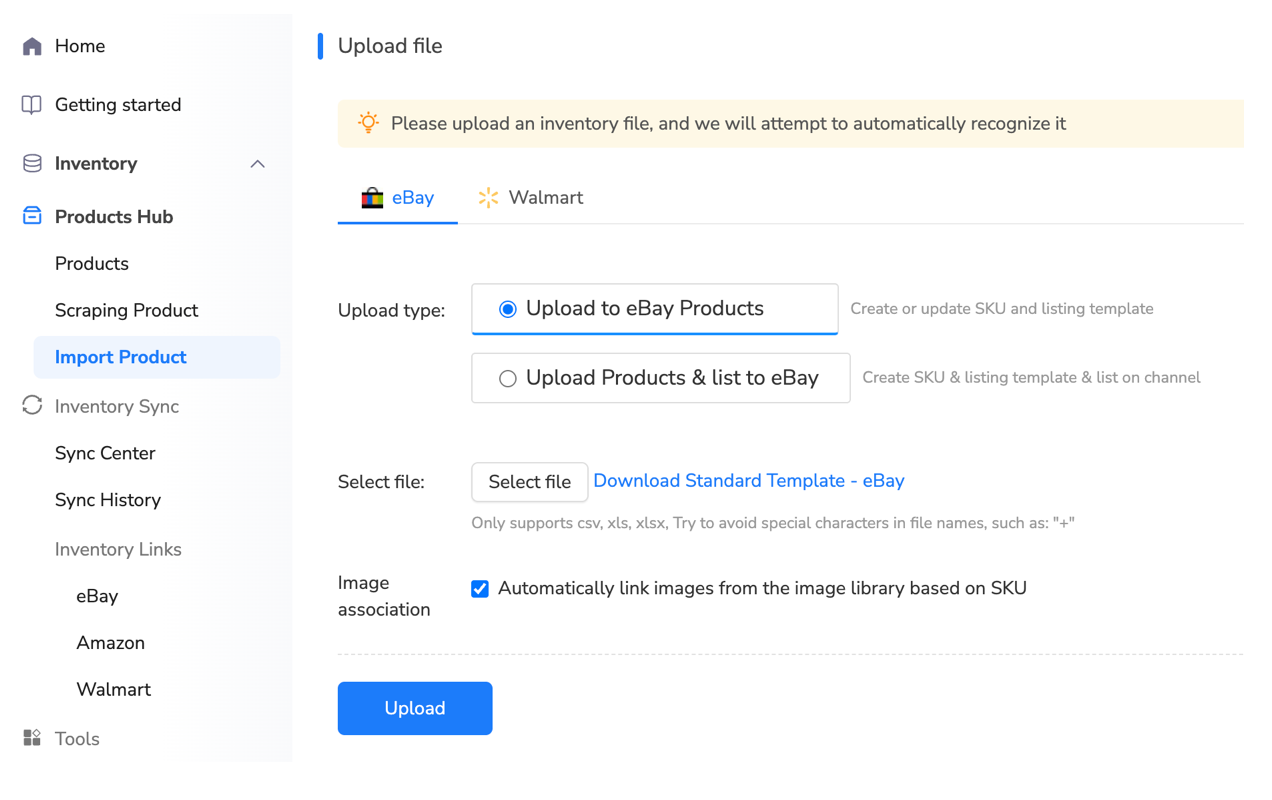This screenshot has width=1272, height=800.
Task: Click the eBay shopping bag icon
Action: (372, 197)
